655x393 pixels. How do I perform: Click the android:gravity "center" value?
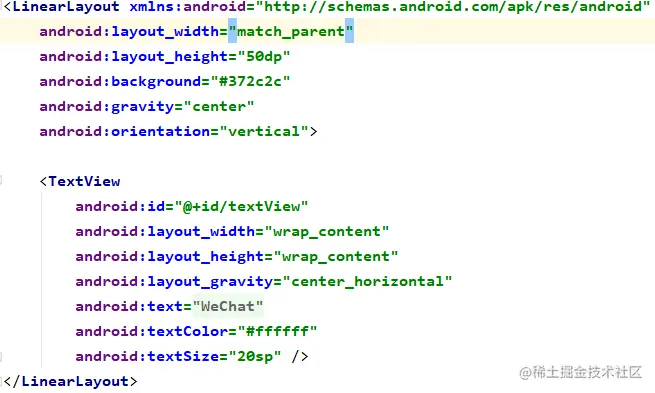(218, 106)
